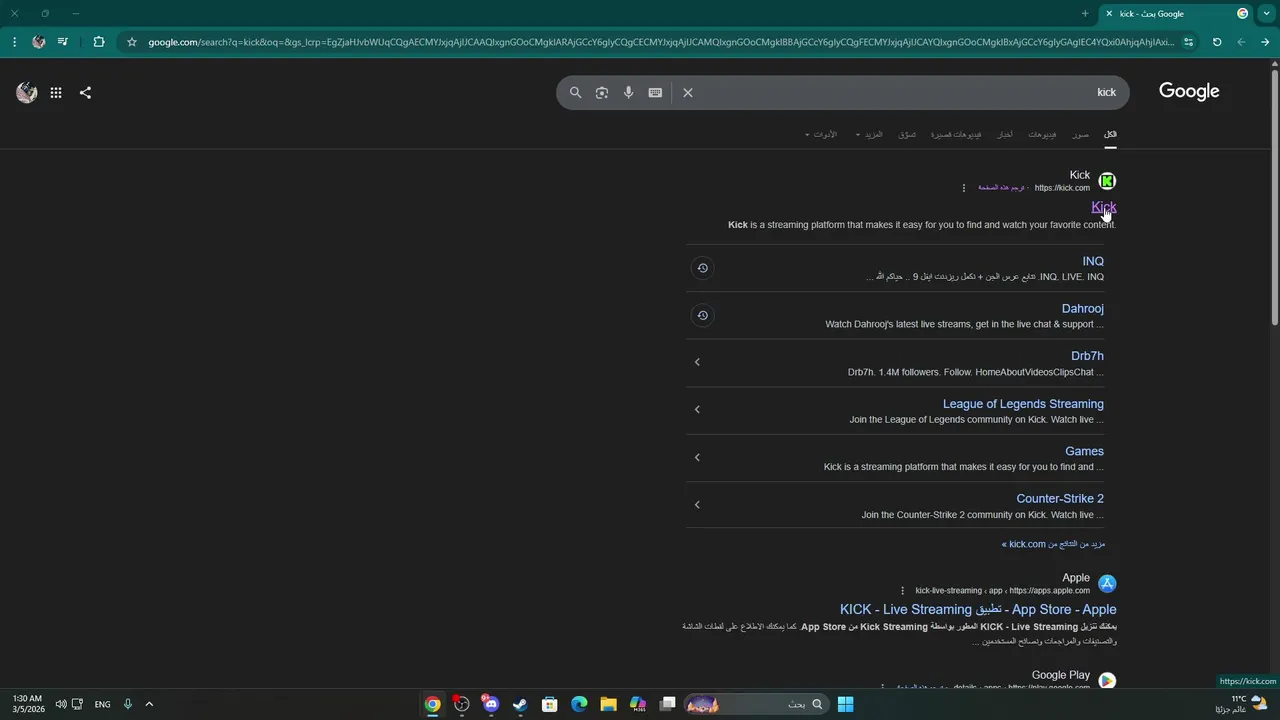Expand the League of Legends Streaming chevron
Screen dimensions: 1280x720
[x=697, y=409]
